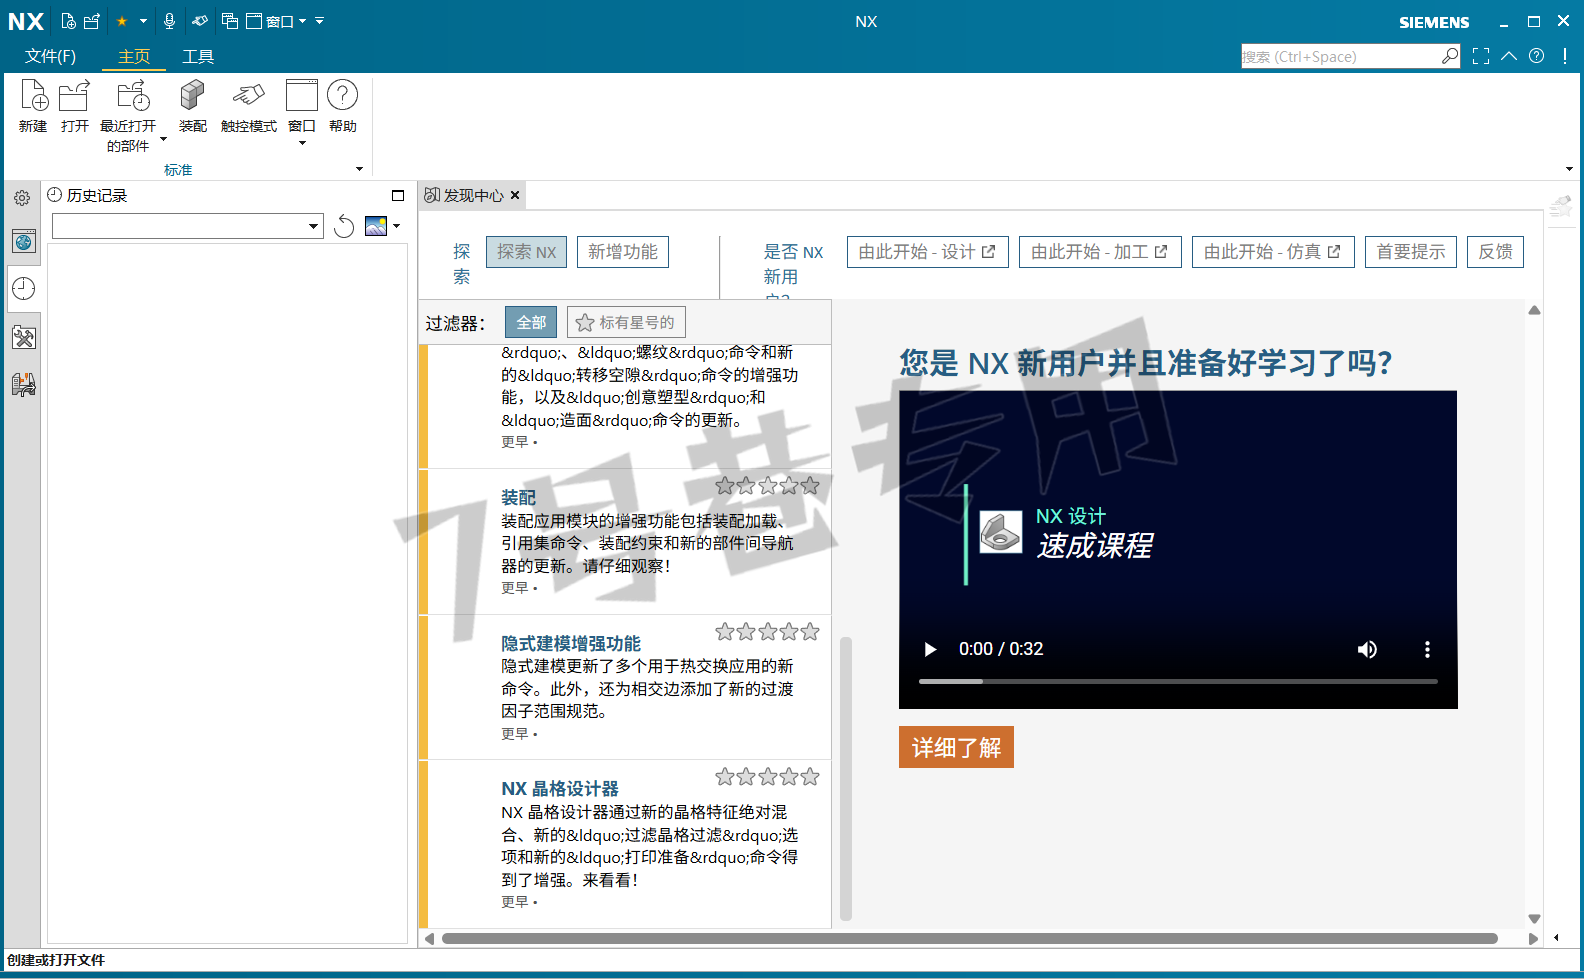Click the open file icon in quick access toolbar
1584x979 pixels.
[92, 21]
